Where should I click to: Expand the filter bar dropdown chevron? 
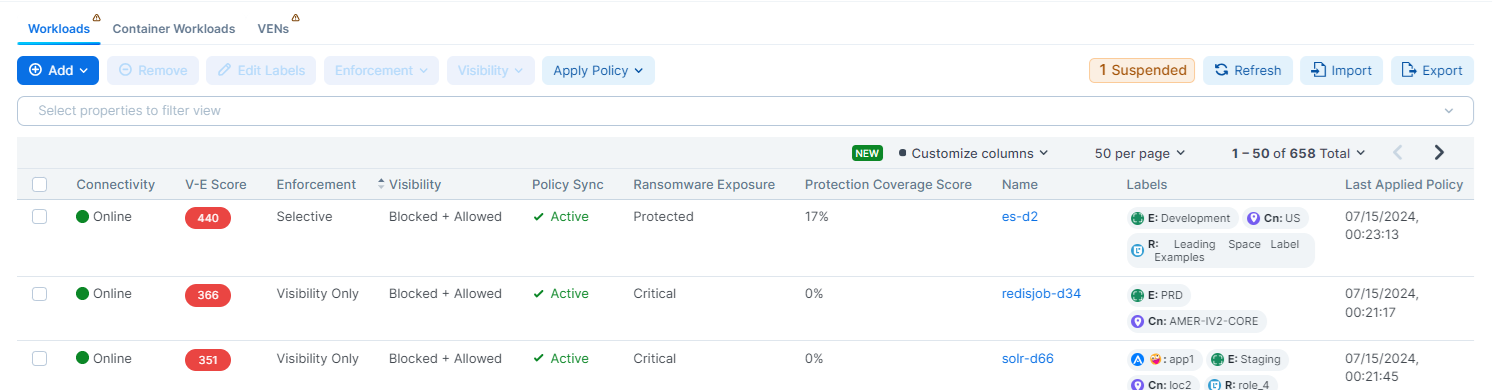pos(1449,111)
